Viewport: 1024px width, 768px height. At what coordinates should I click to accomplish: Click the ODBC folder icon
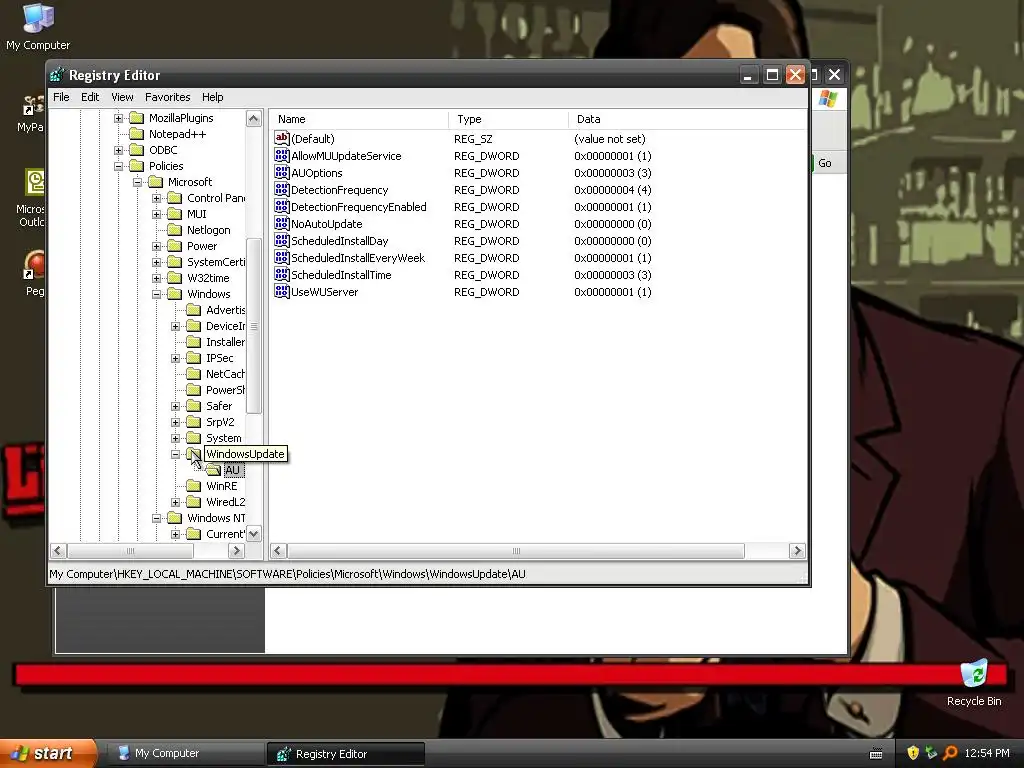click(x=136, y=150)
